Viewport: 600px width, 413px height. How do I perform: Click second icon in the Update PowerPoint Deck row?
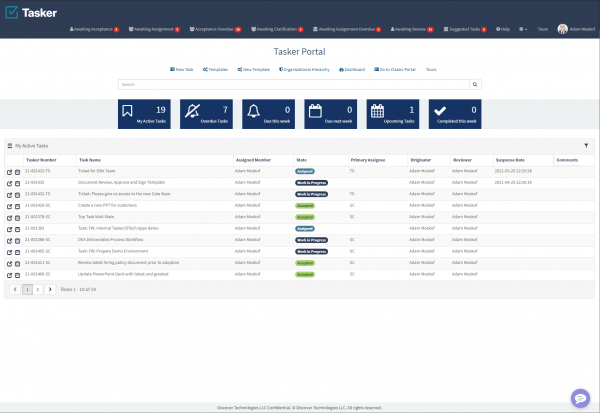click(x=18, y=276)
